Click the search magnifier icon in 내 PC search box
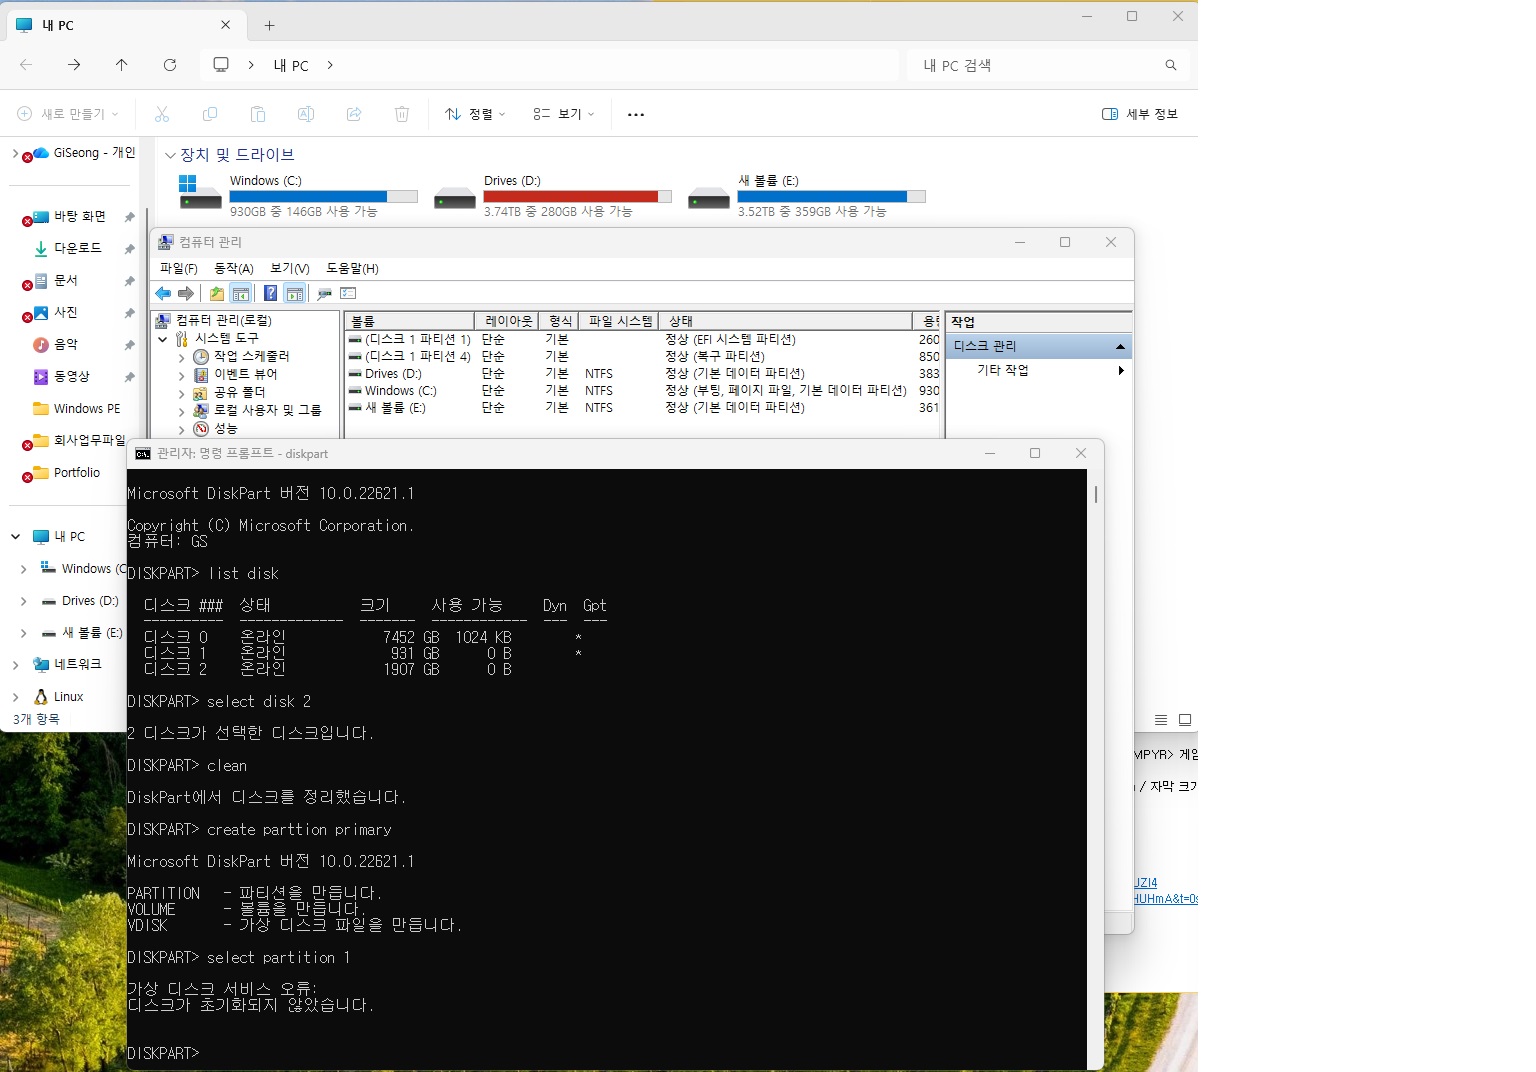This screenshot has width=1536, height=1072. [x=1171, y=65]
